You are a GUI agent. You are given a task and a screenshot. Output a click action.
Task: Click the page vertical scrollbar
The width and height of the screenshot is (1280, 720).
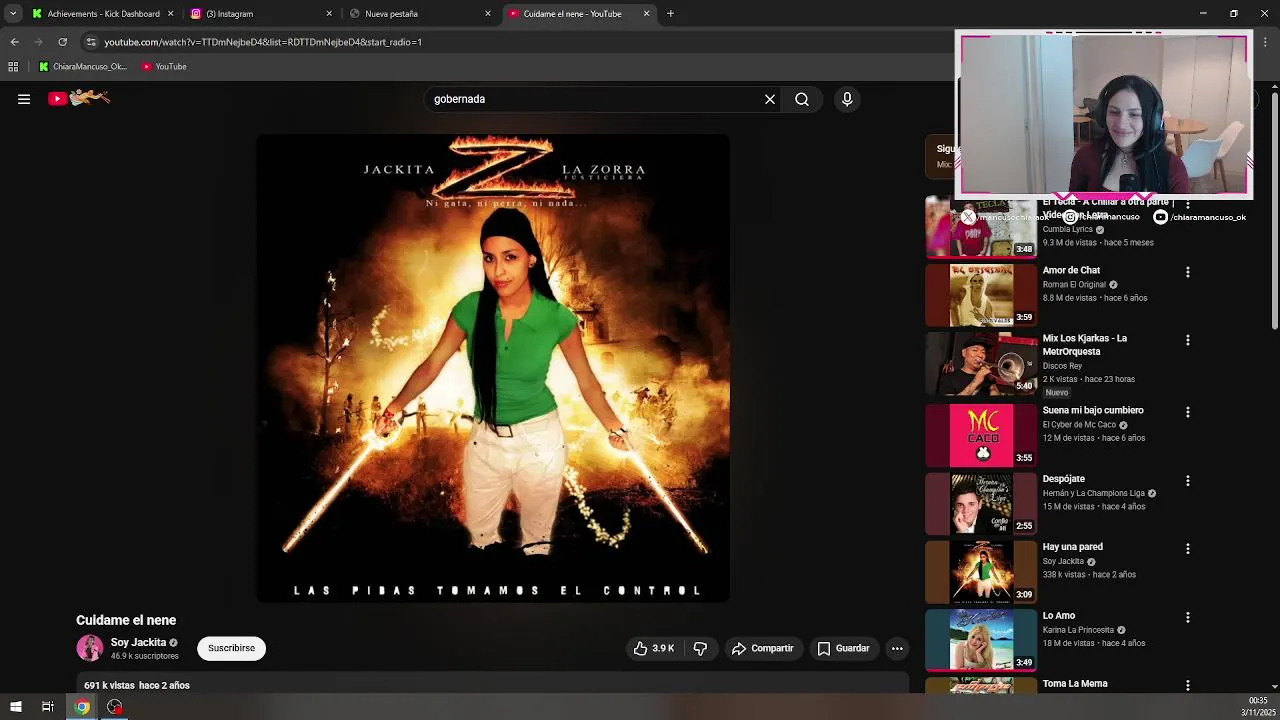(x=1274, y=209)
